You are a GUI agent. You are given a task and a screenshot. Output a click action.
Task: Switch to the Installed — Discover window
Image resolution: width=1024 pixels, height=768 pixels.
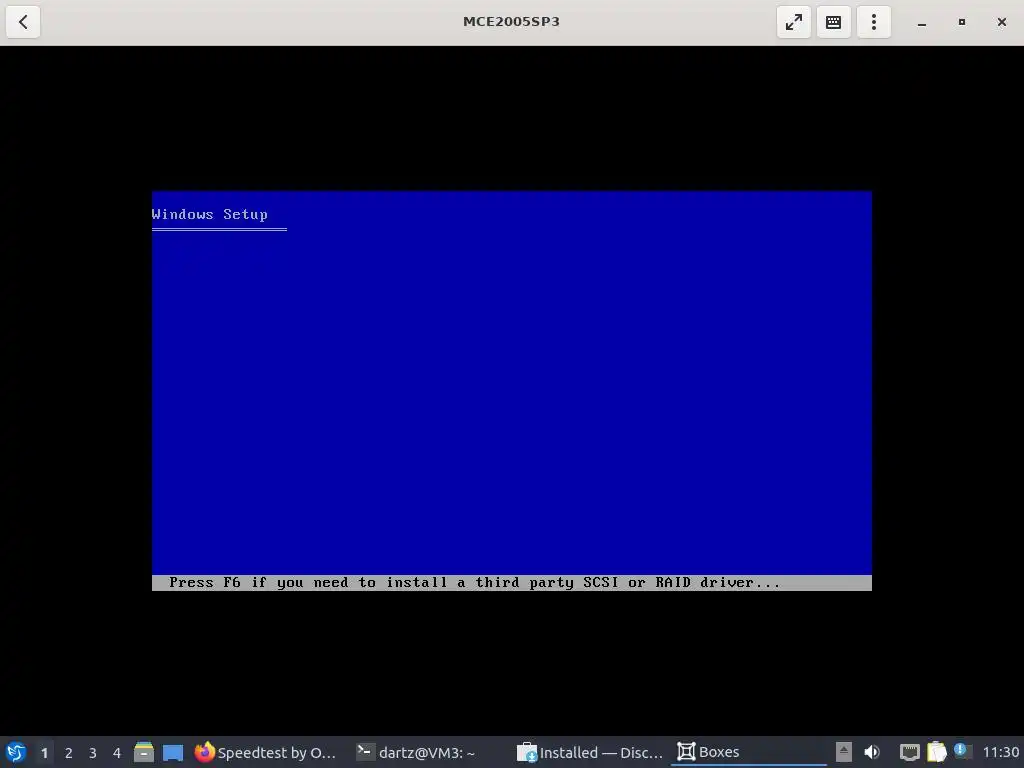[x=590, y=752]
